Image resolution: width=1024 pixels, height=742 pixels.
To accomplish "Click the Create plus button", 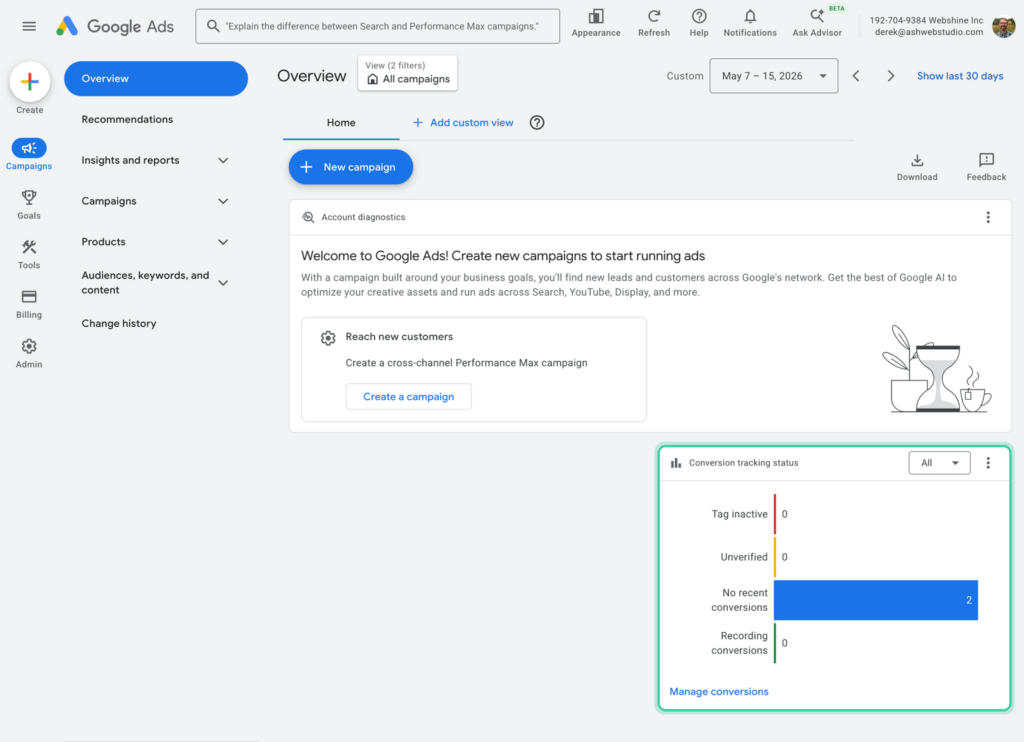I will pos(29,82).
